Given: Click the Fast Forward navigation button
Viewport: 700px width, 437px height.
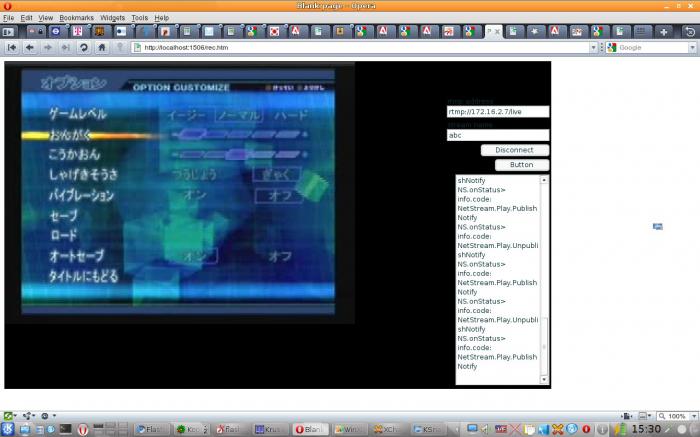Looking at the screenshot, I should [66, 47].
